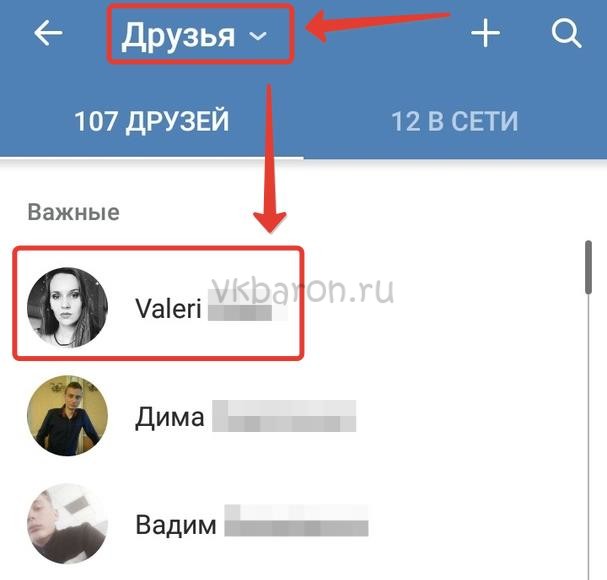Switch to the 12 В СЕТИ tab
Screen dimensions: 607x580
(x=455, y=122)
